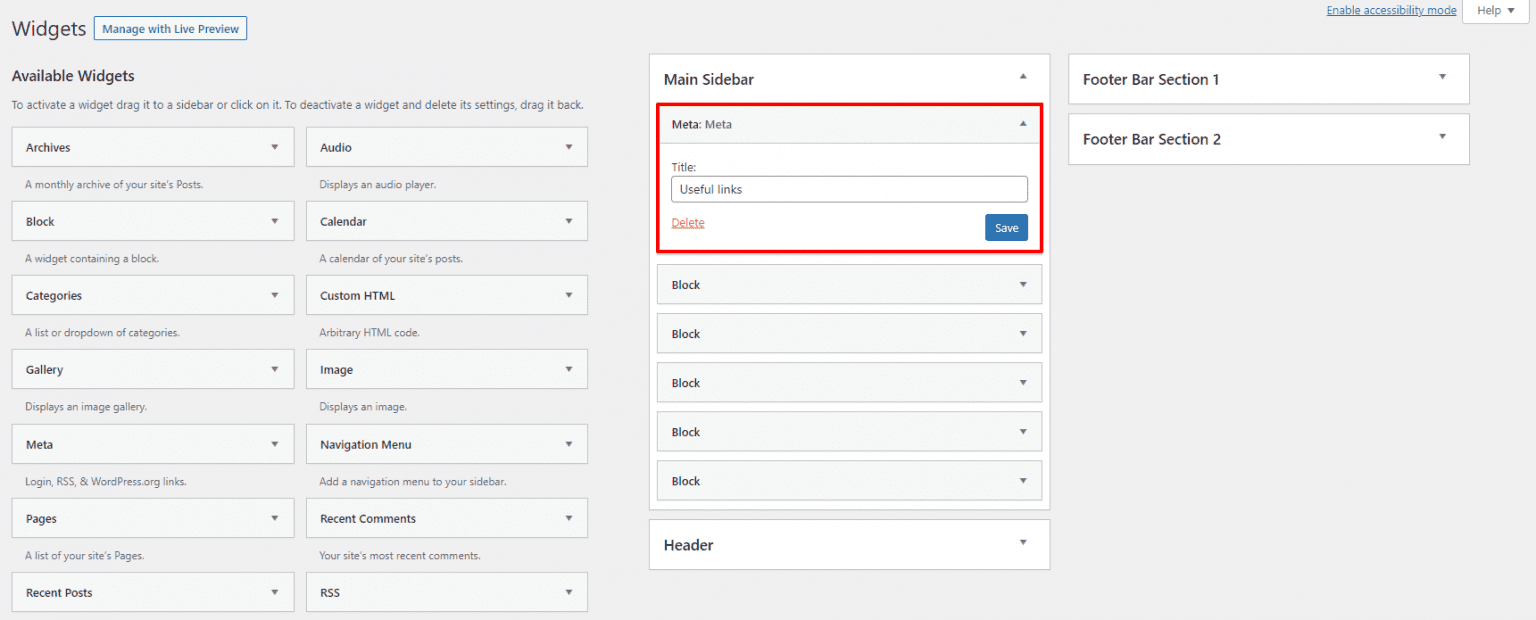Expand the Audio widget arrow
This screenshot has height=620, width=1536.
tap(569, 147)
